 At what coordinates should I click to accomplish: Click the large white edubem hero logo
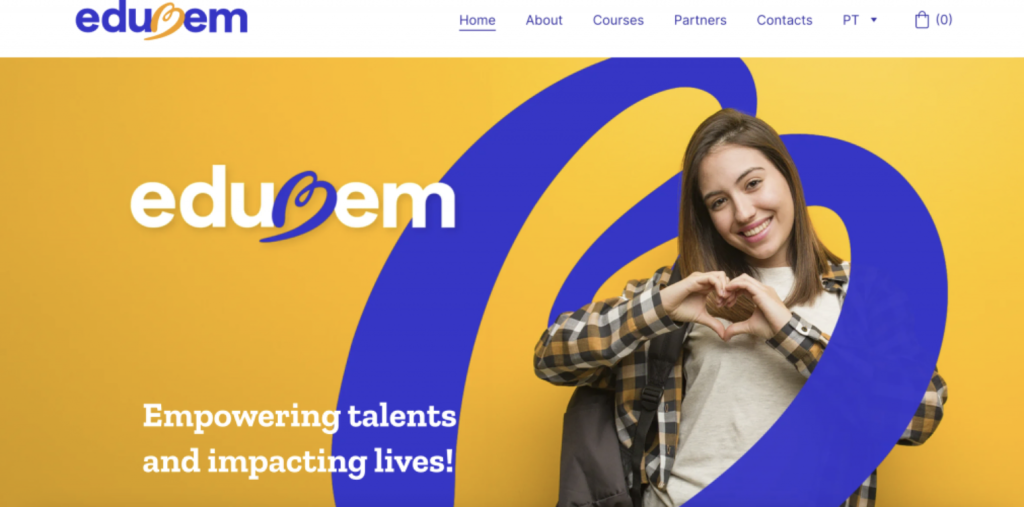293,203
